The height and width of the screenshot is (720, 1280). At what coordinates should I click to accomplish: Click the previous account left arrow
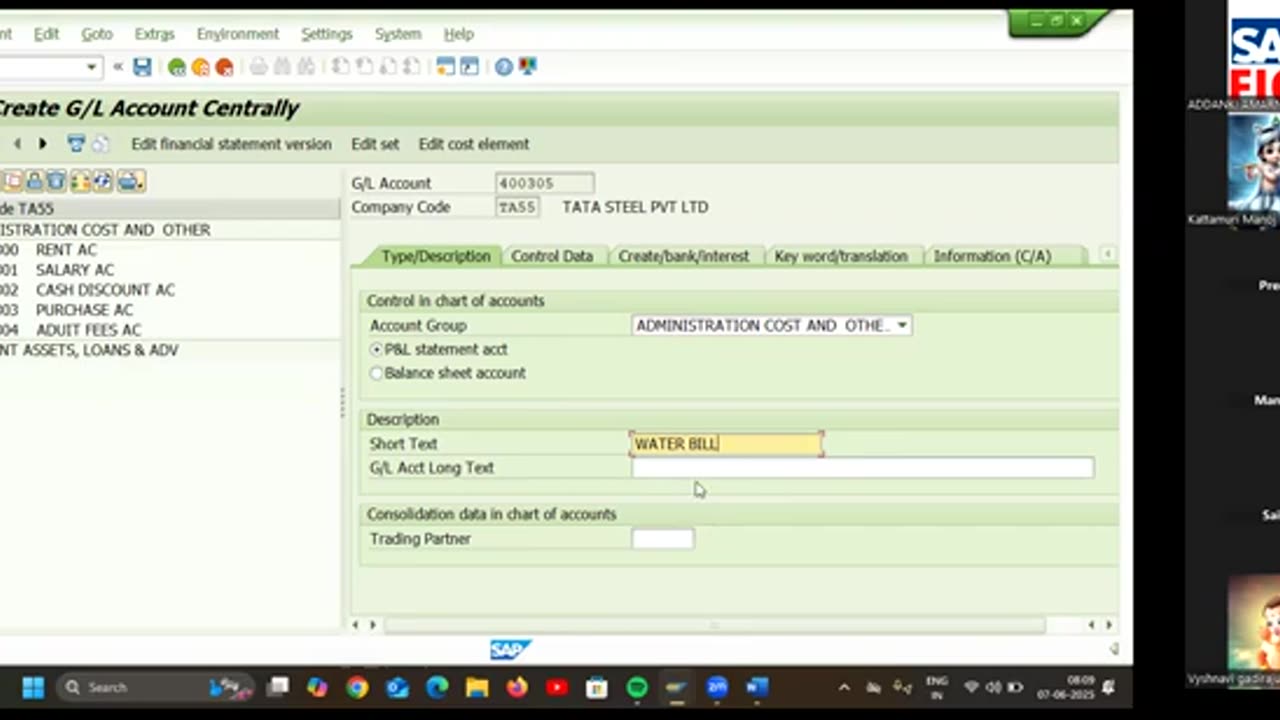(x=17, y=144)
